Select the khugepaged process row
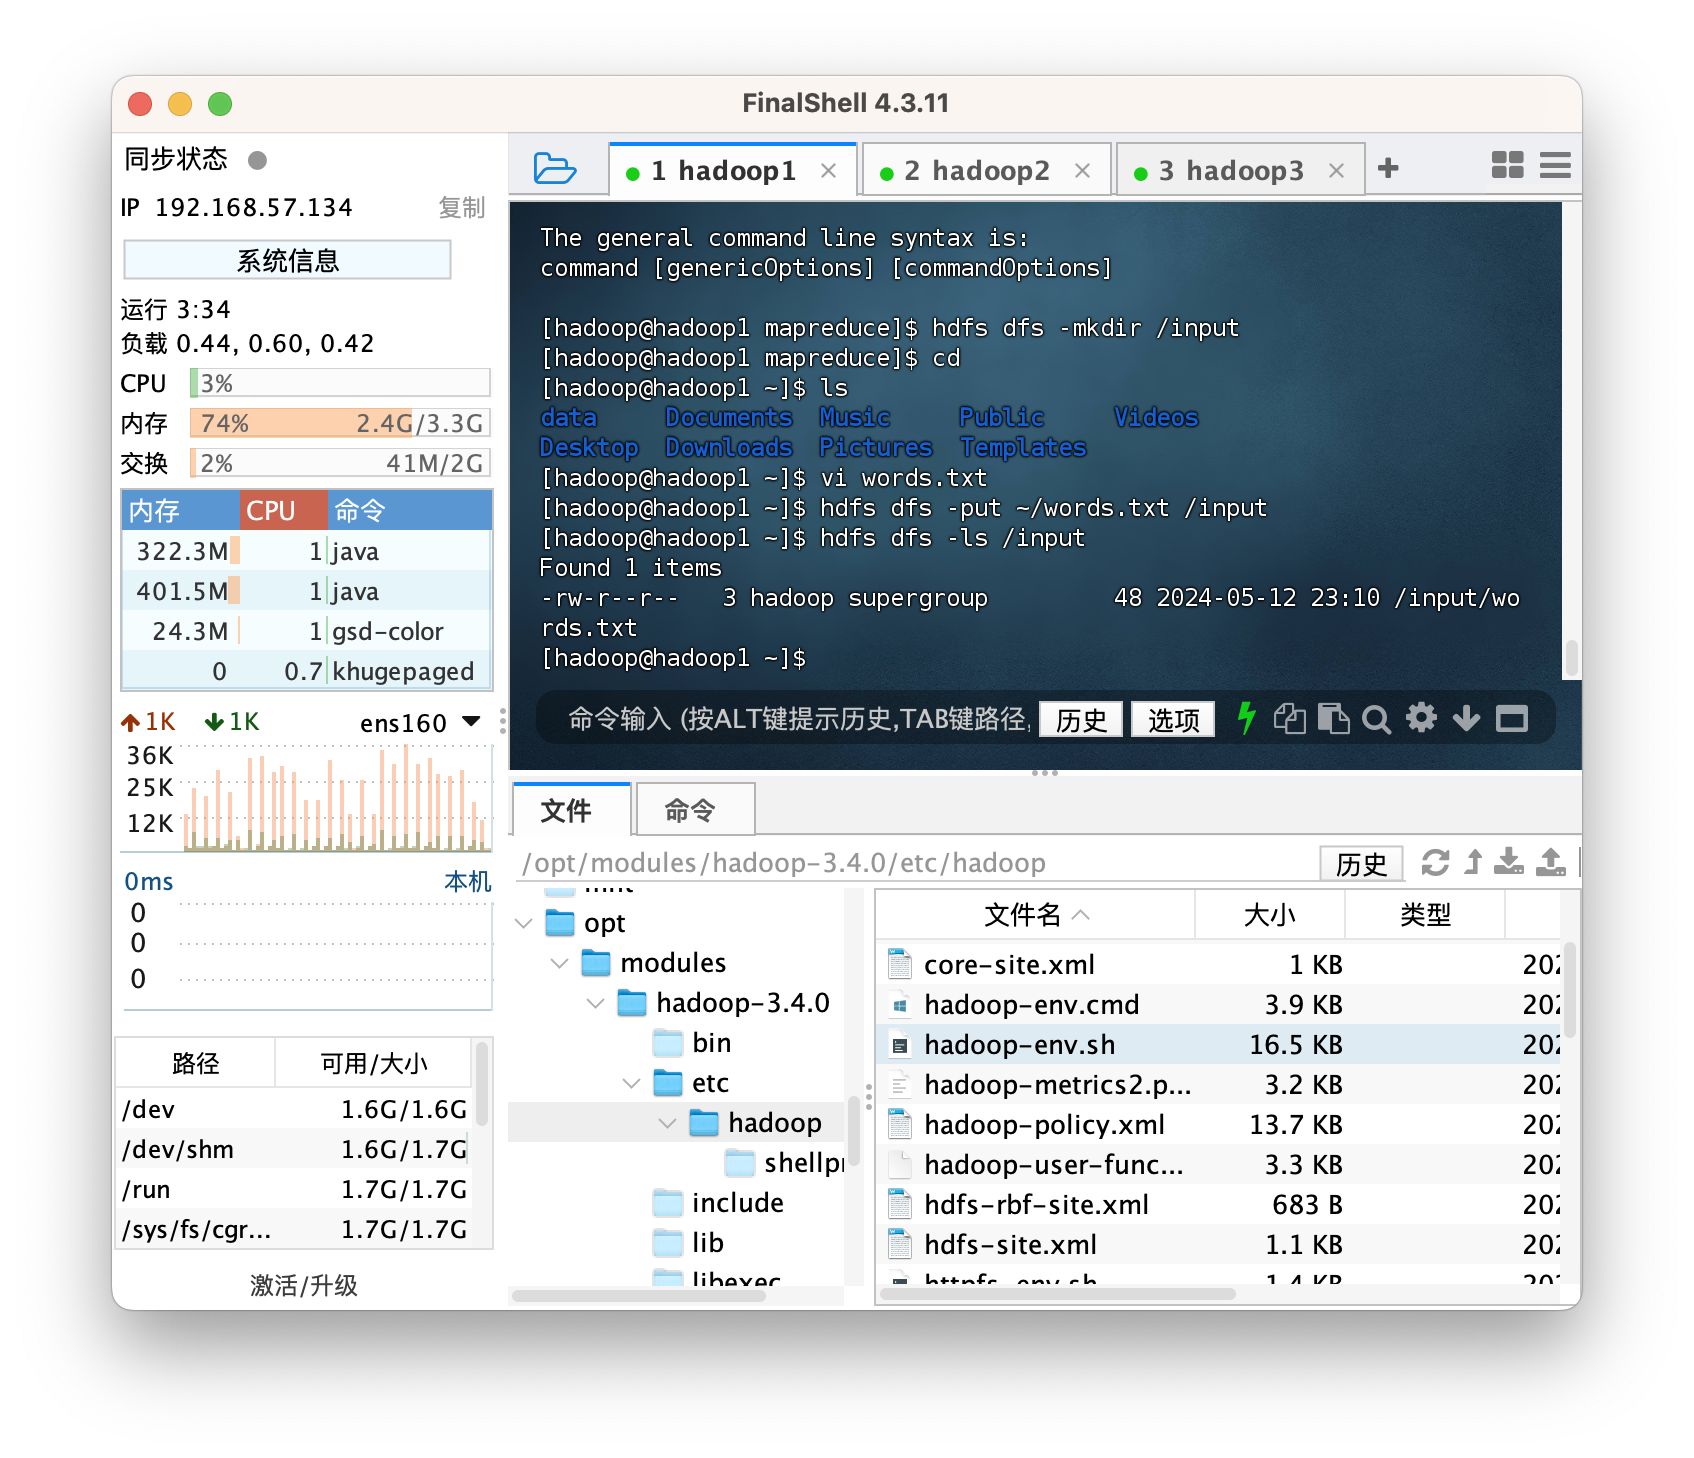1694x1458 pixels. click(307, 671)
